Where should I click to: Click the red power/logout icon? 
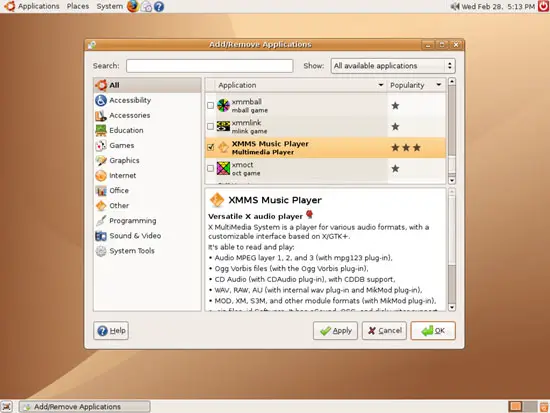(543, 6)
